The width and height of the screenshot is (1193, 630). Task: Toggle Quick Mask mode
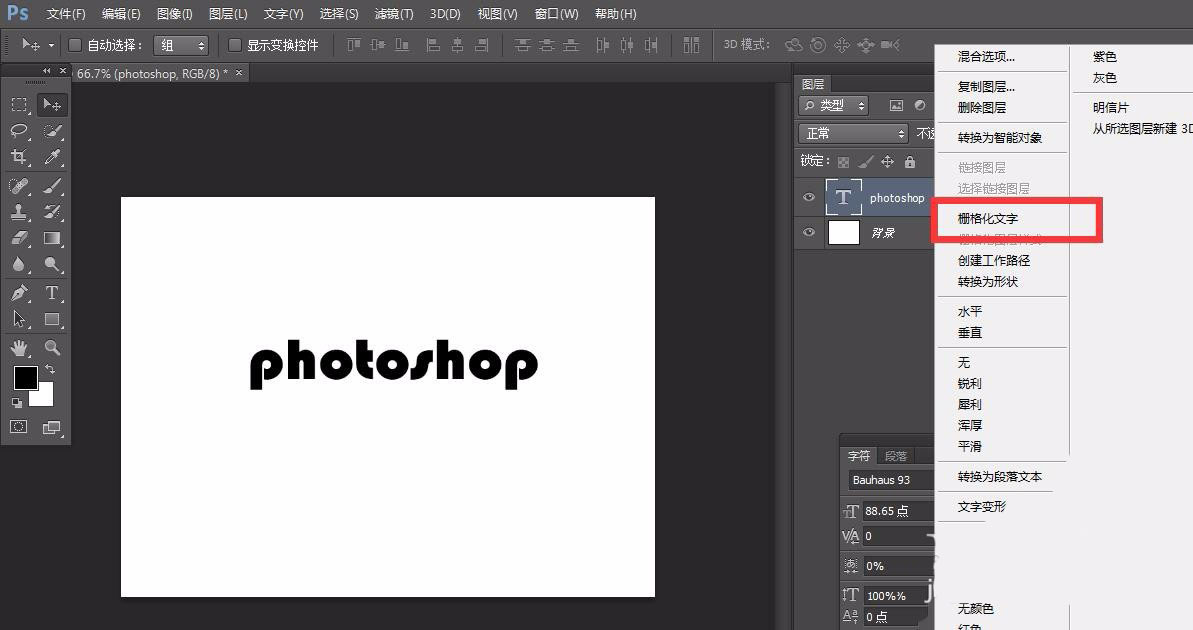[x=19, y=427]
